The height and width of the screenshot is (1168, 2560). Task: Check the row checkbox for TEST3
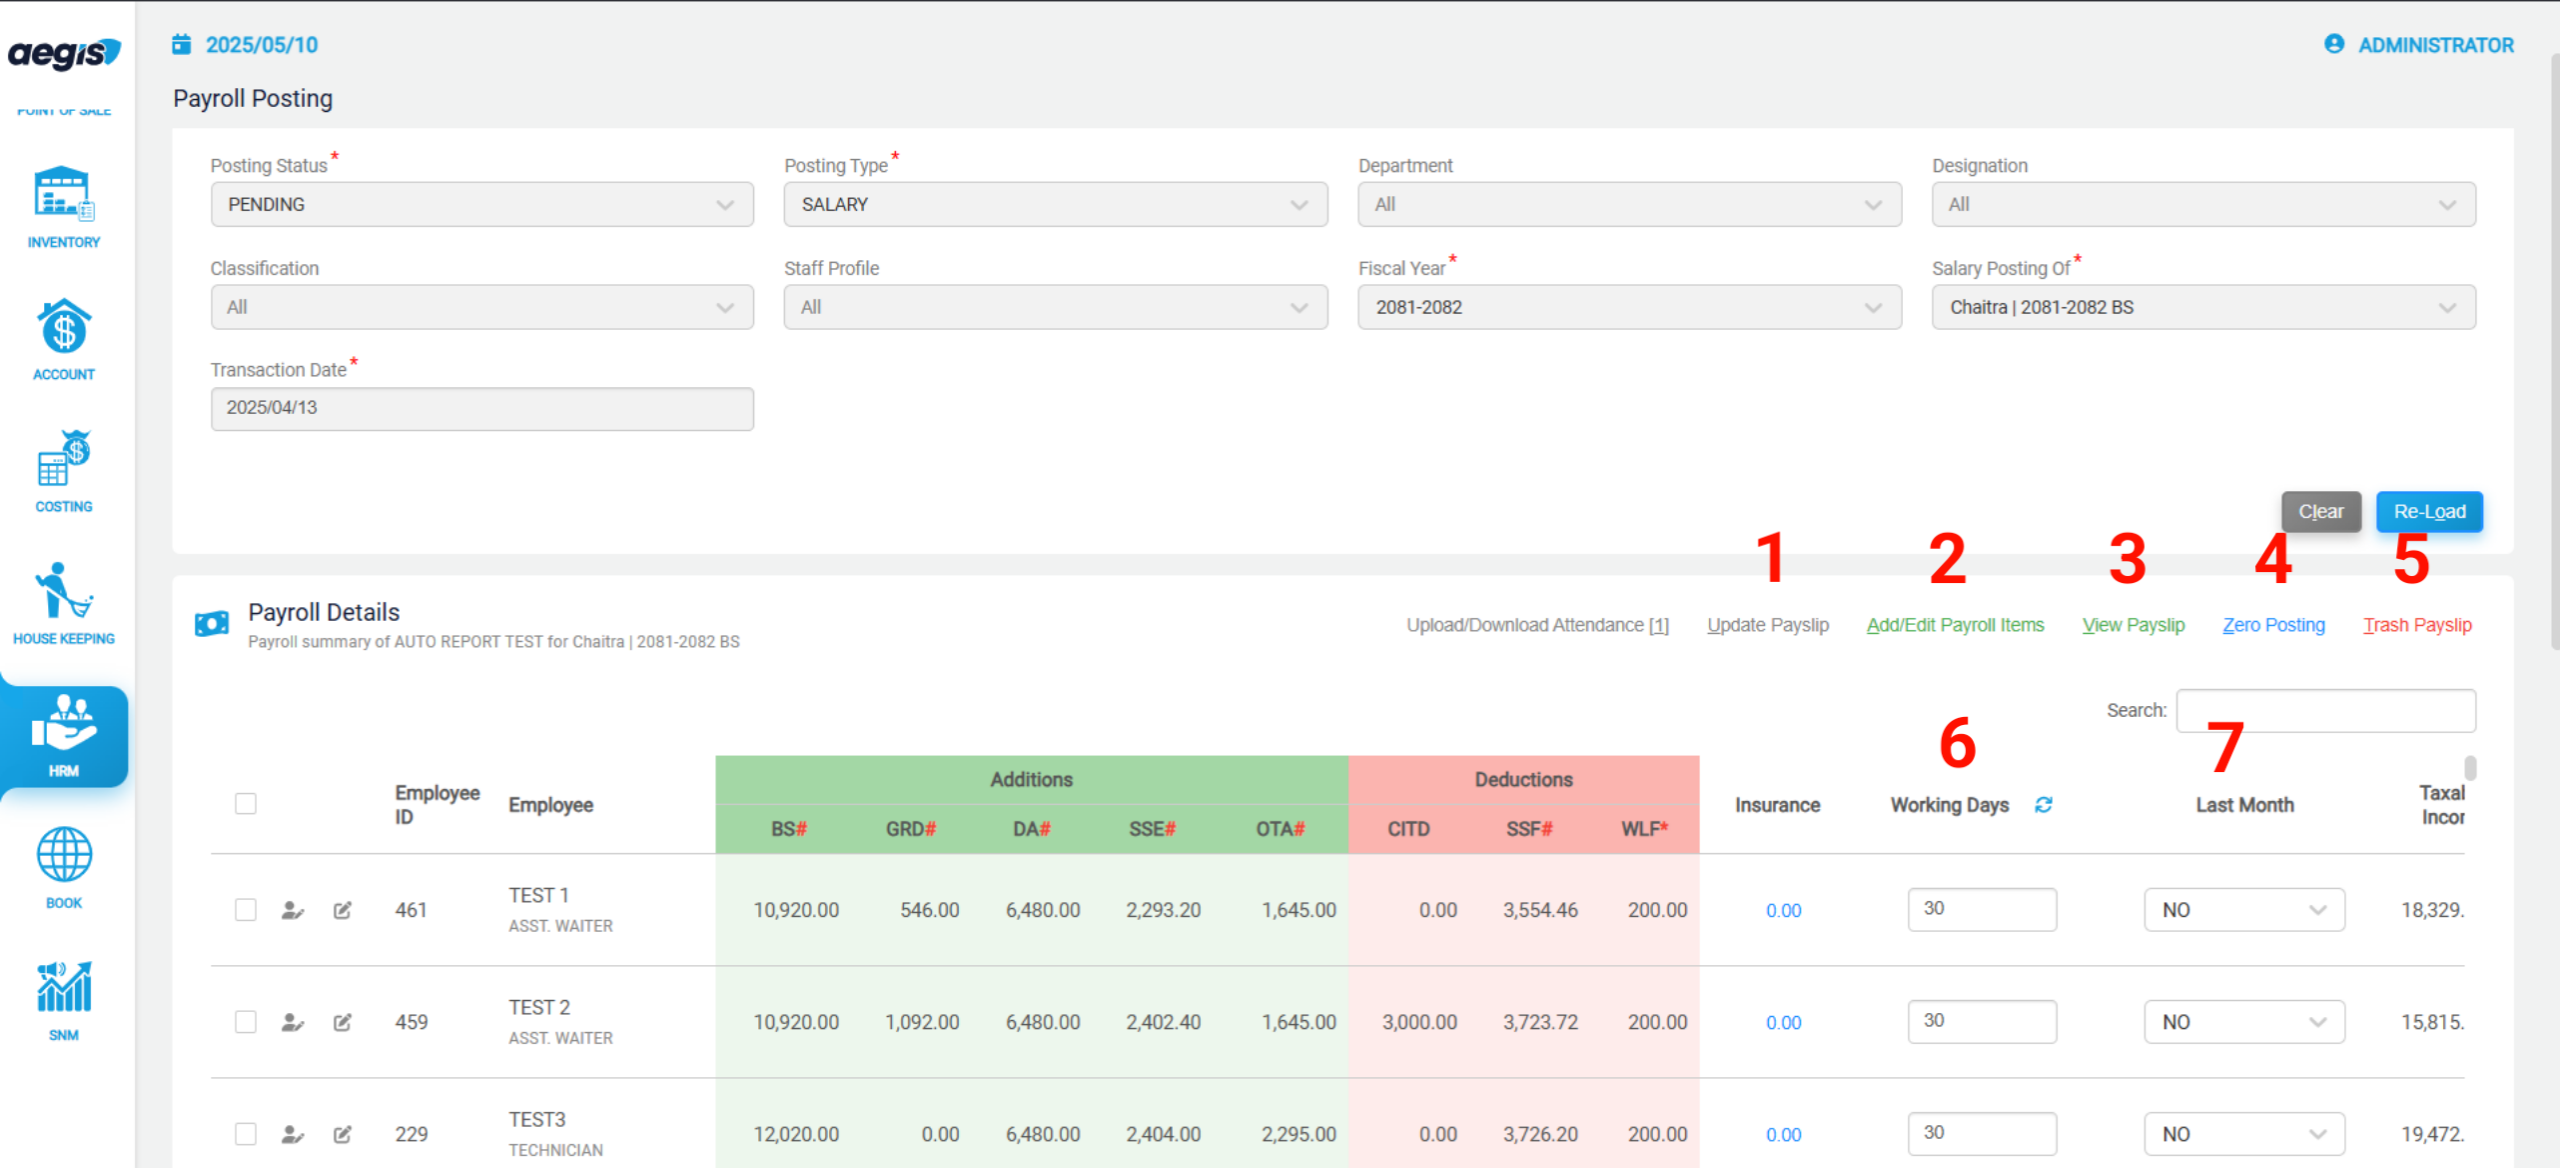246,1134
